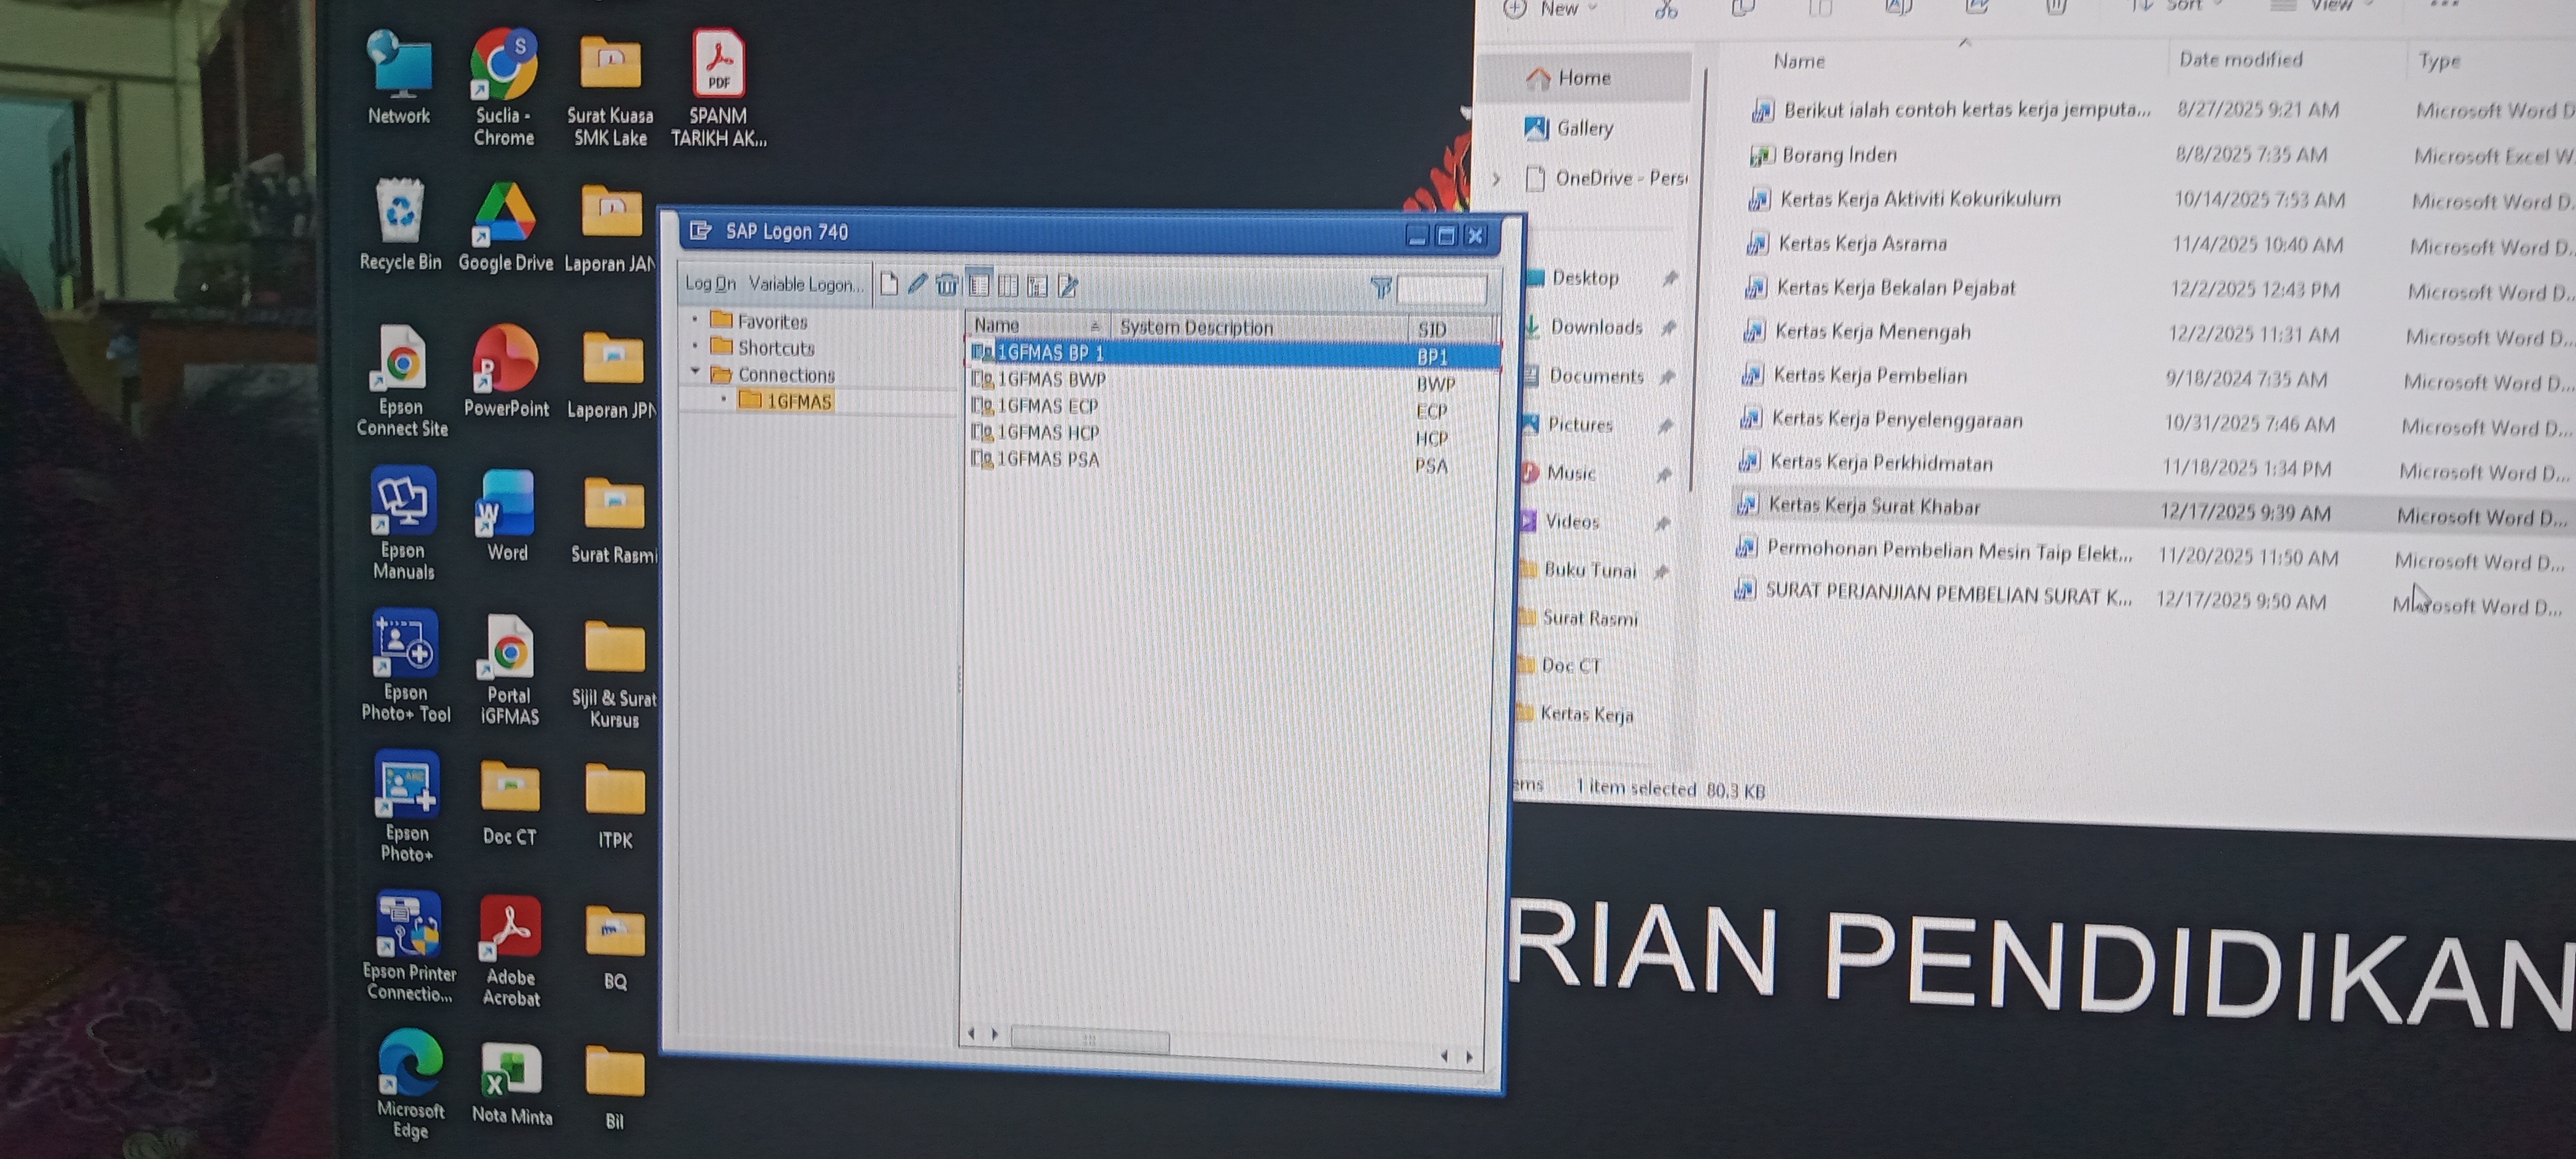Click Name column header in File Explorer
Screen dimensions: 2576x1159
click(x=1798, y=61)
